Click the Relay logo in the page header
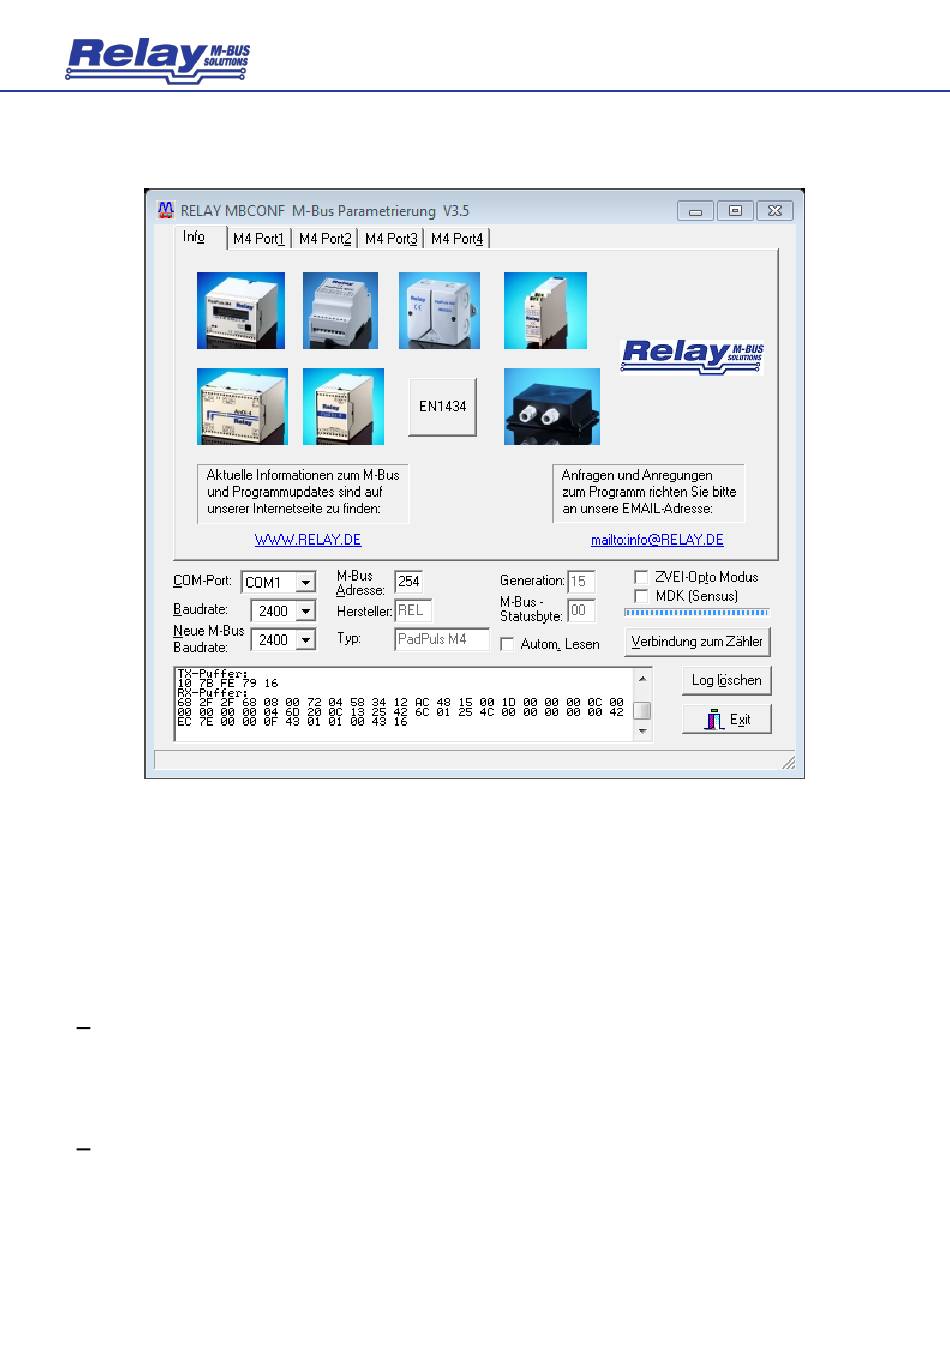The image size is (950, 1345). coord(158,60)
